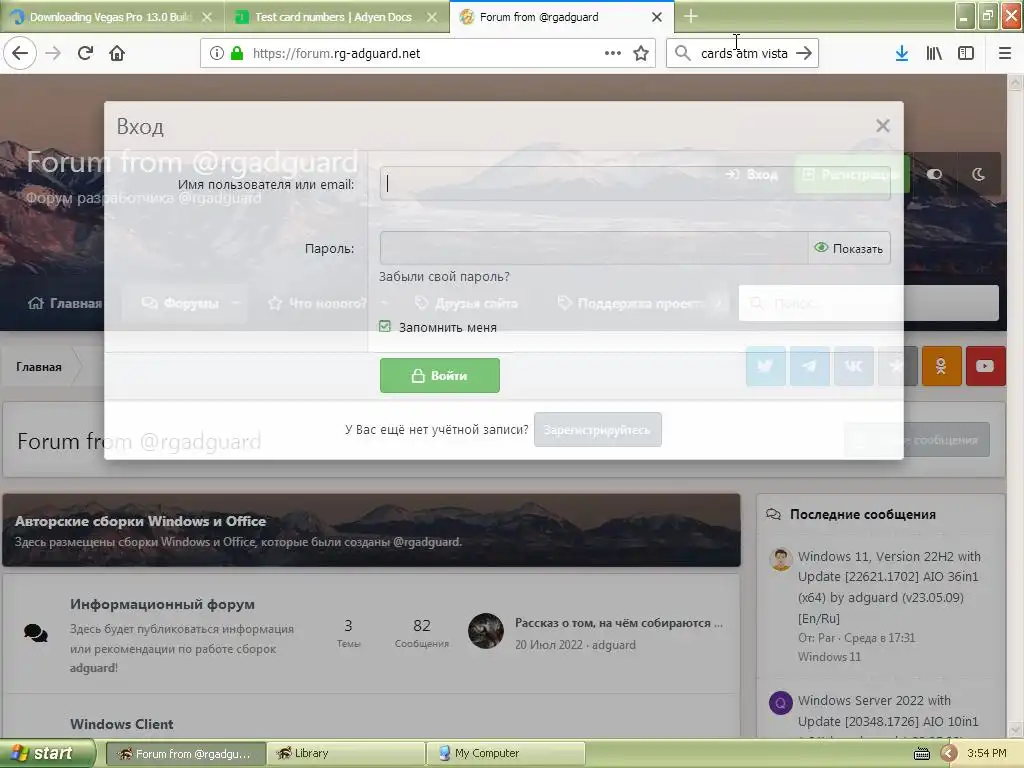Uncheck the Запомнить меня checkbox
1024x768 pixels.
click(x=385, y=327)
